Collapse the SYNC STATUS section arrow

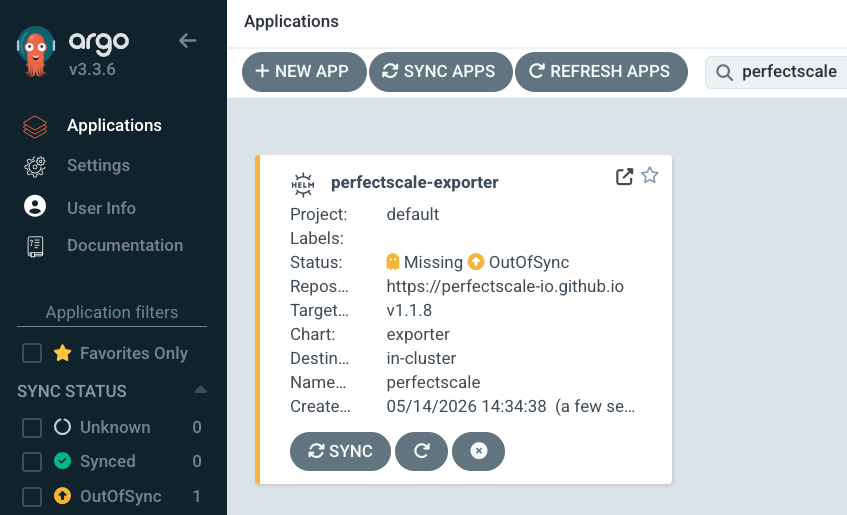(200, 390)
